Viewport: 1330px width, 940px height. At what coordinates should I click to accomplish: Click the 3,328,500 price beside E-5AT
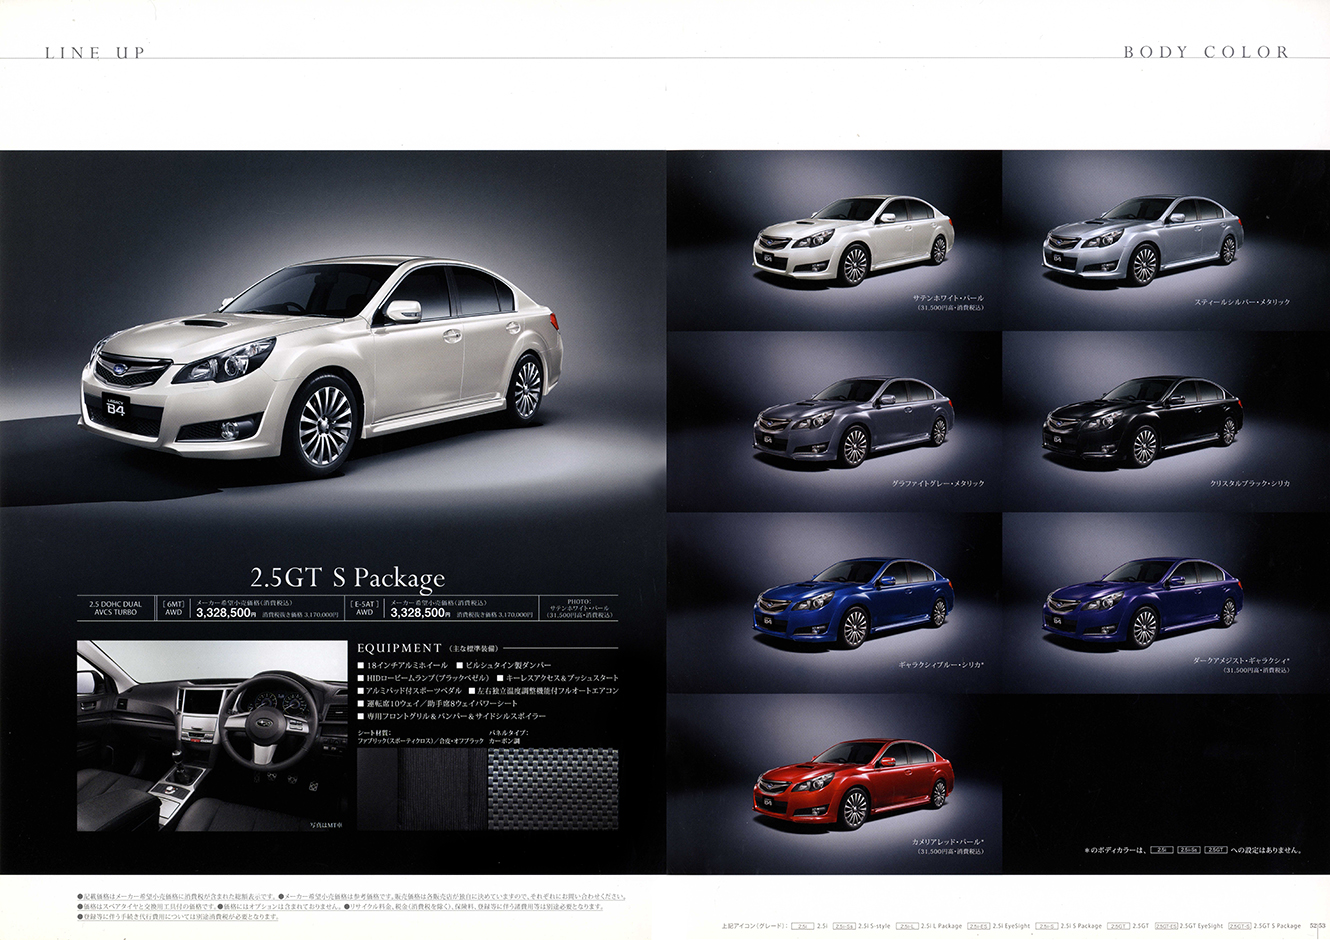tap(420, 613)
